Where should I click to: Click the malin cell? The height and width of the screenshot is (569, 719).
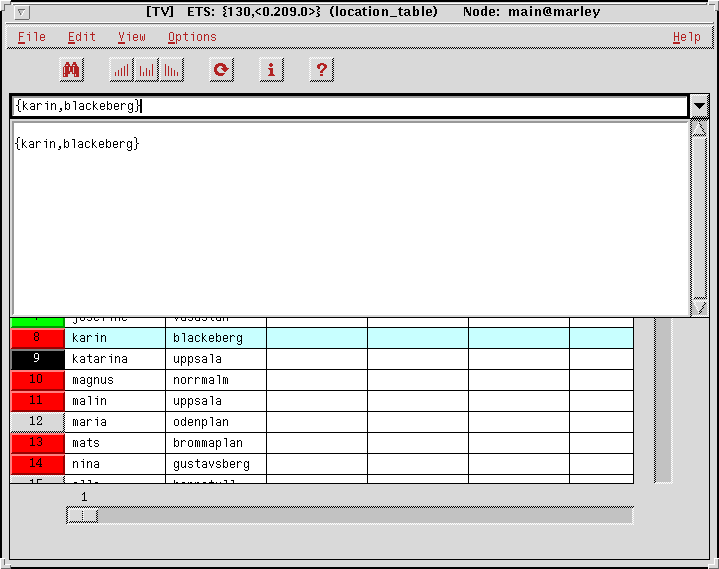coord(115,401)
